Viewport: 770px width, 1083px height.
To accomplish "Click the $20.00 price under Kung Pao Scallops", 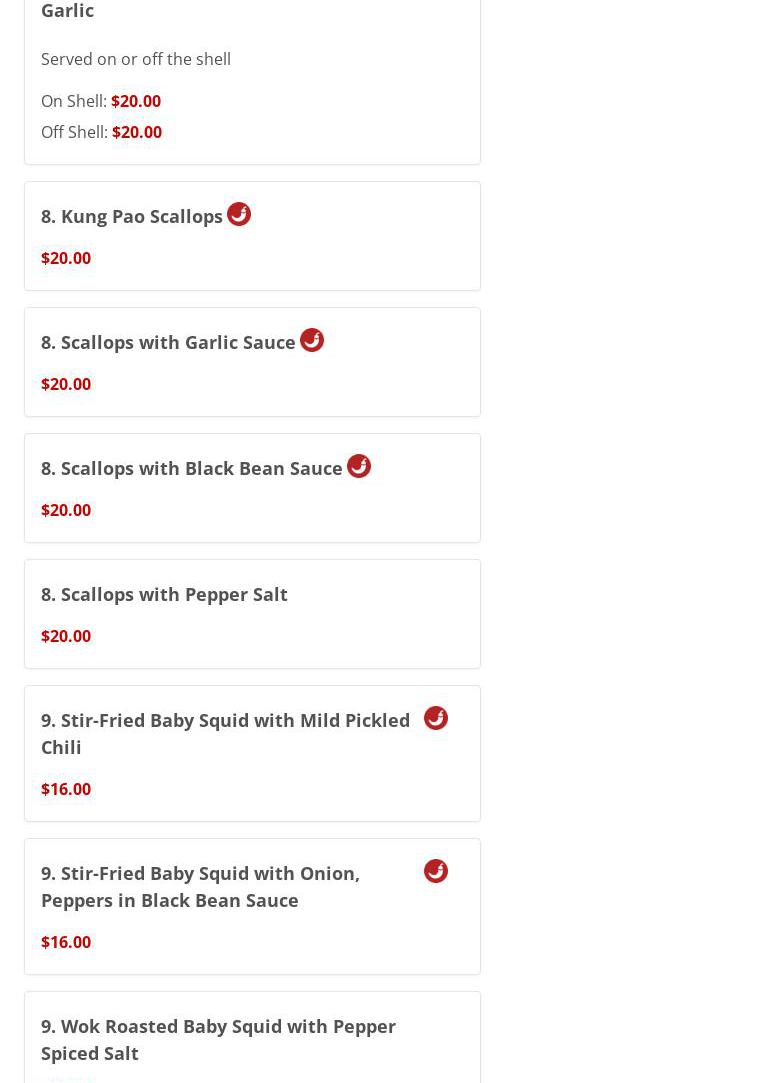I will coord(66,258).
